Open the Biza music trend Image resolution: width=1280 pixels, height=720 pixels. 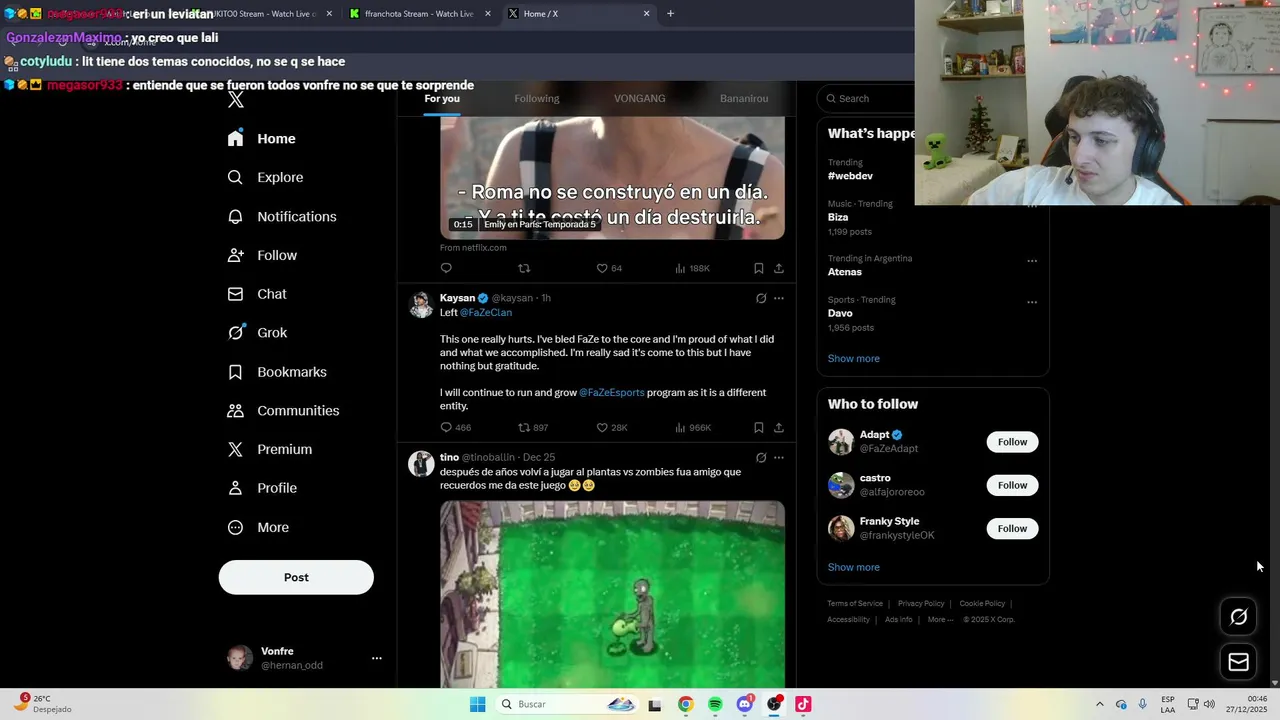click(x=838, y=217)
